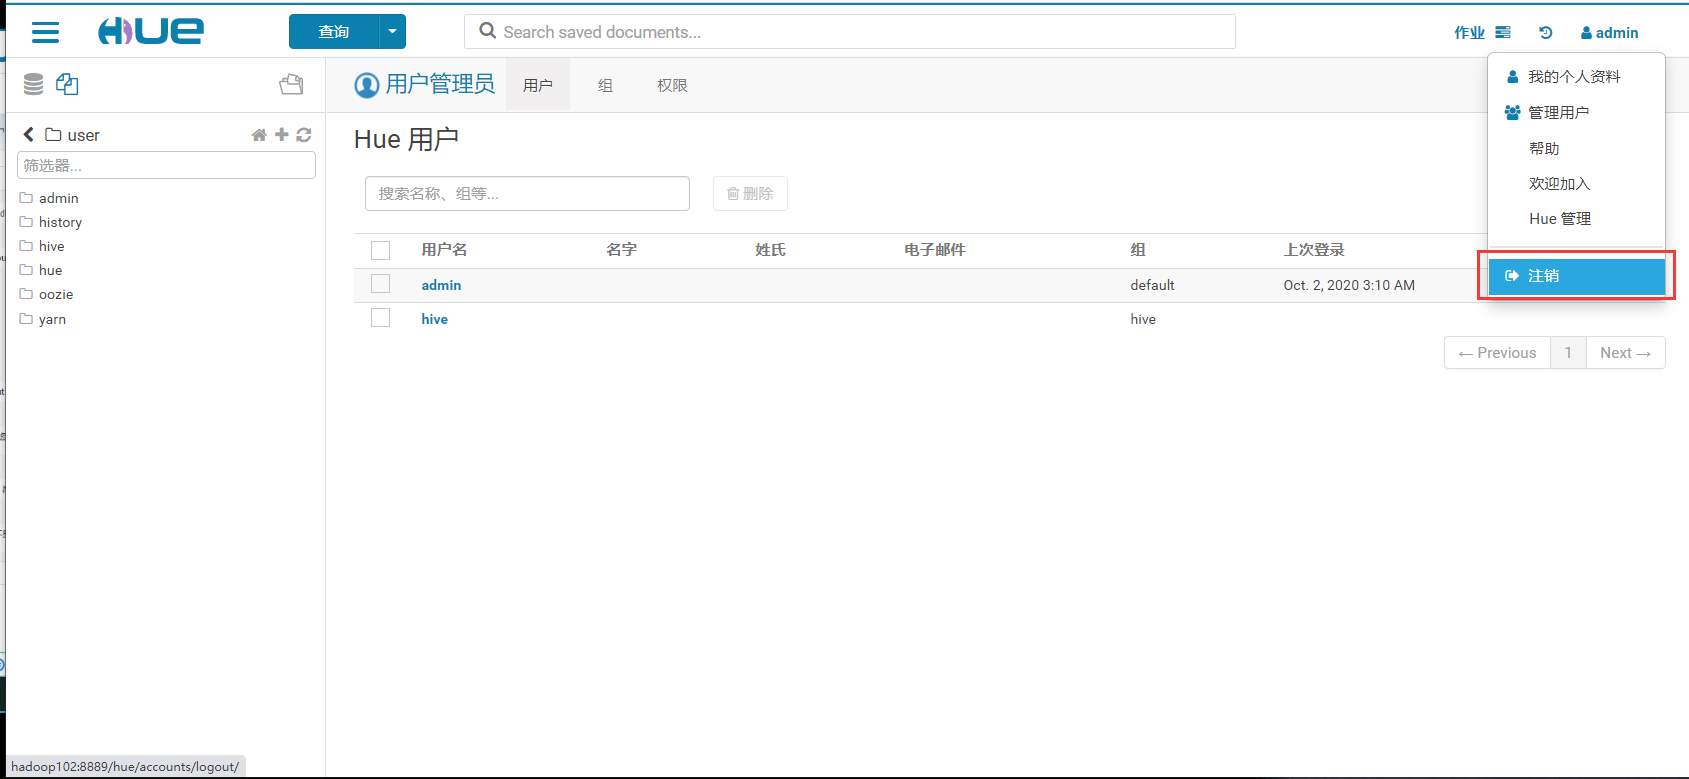Sort by the username column header
Image resolution: width=1689 pixels, height=779 pixels.
coord(444,250)
